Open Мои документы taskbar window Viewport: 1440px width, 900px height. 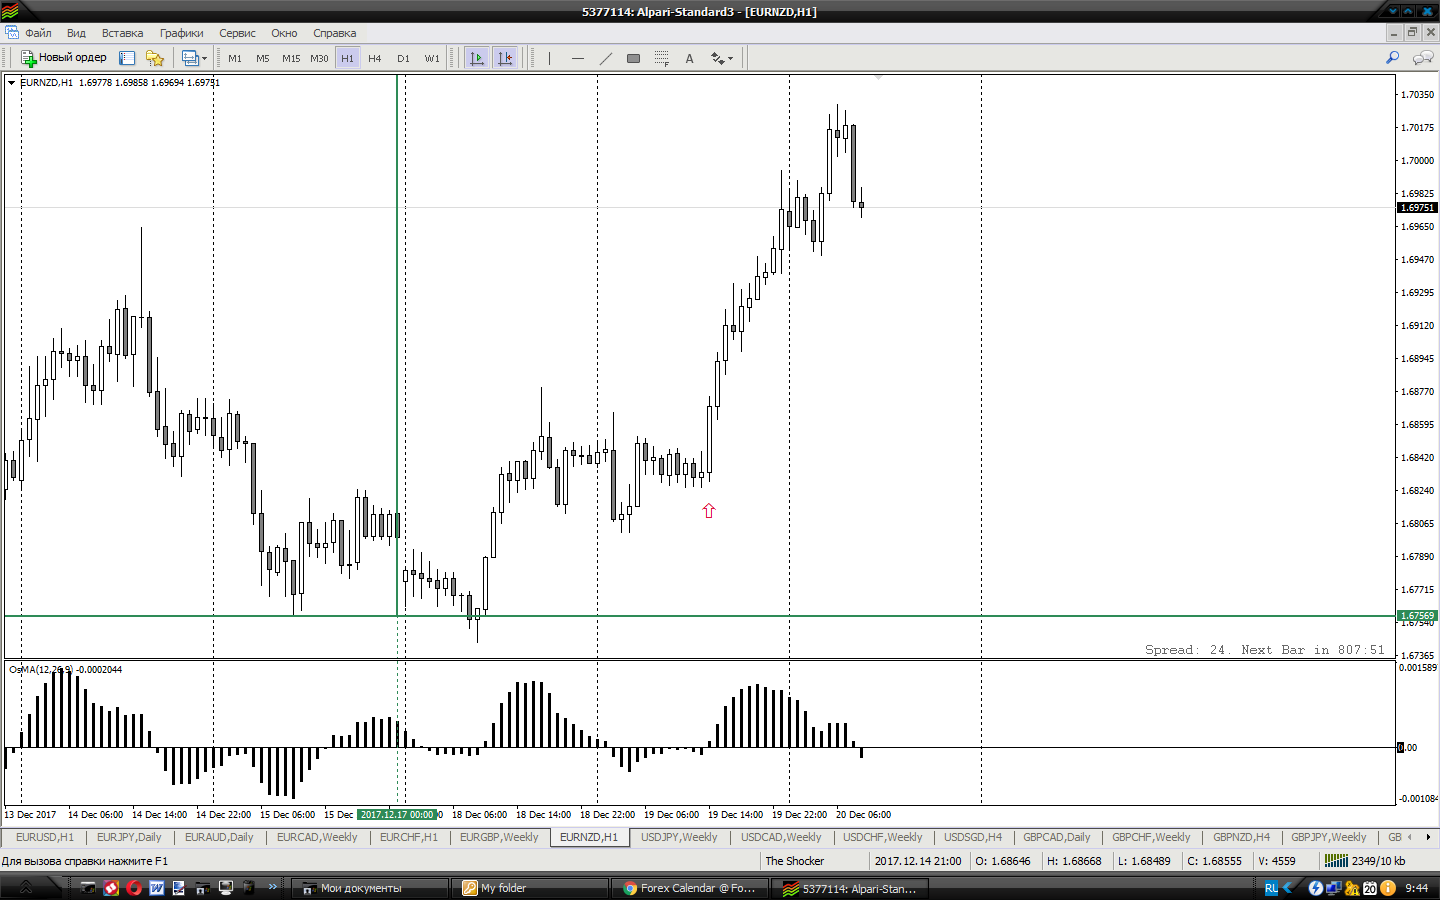tap(370, 888)
